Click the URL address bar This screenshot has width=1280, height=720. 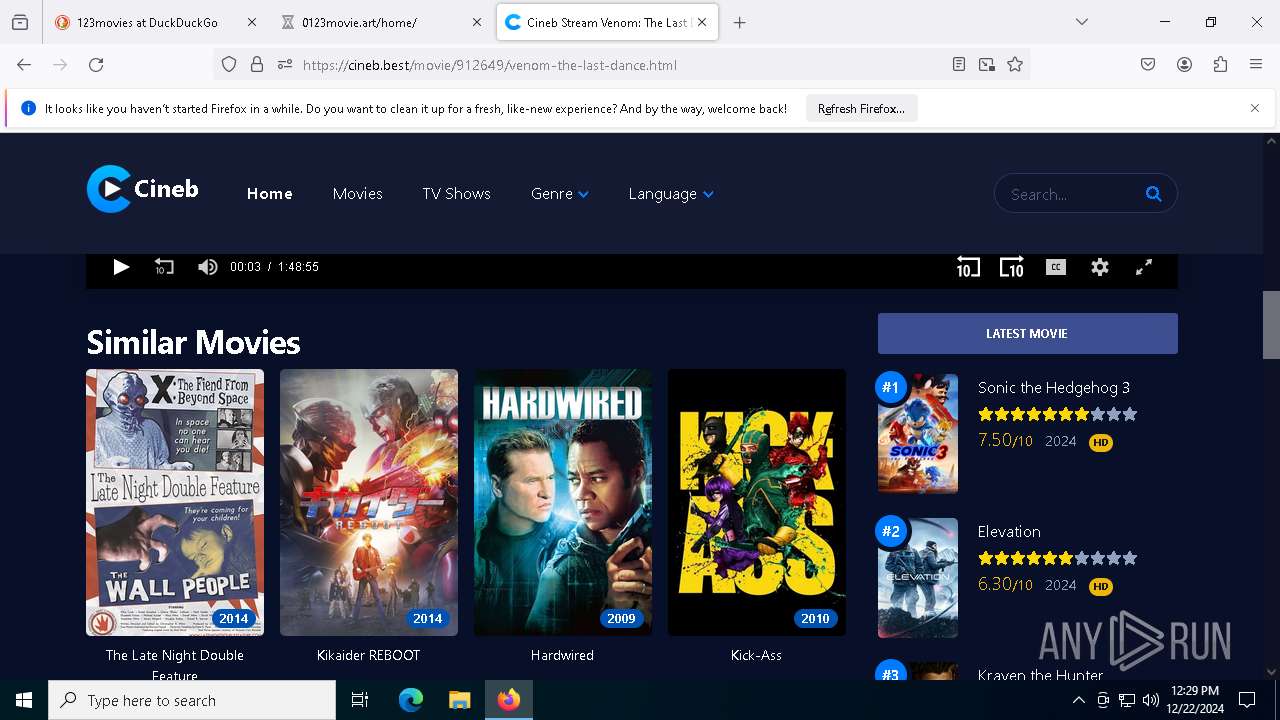coord(620,65)
